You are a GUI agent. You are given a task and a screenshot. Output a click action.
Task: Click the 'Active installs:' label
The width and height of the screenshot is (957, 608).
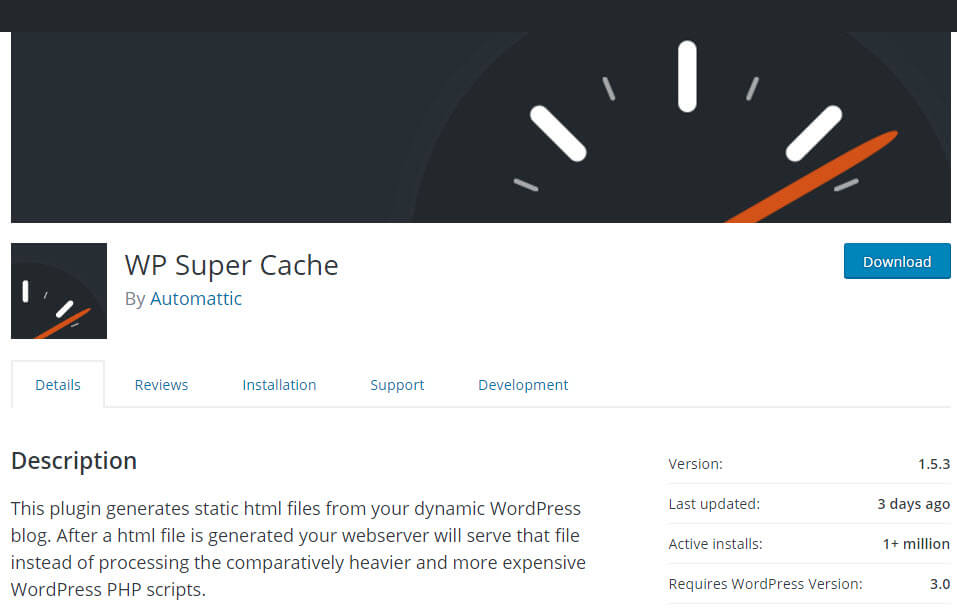pyautogui.click(x=715, y=544)
